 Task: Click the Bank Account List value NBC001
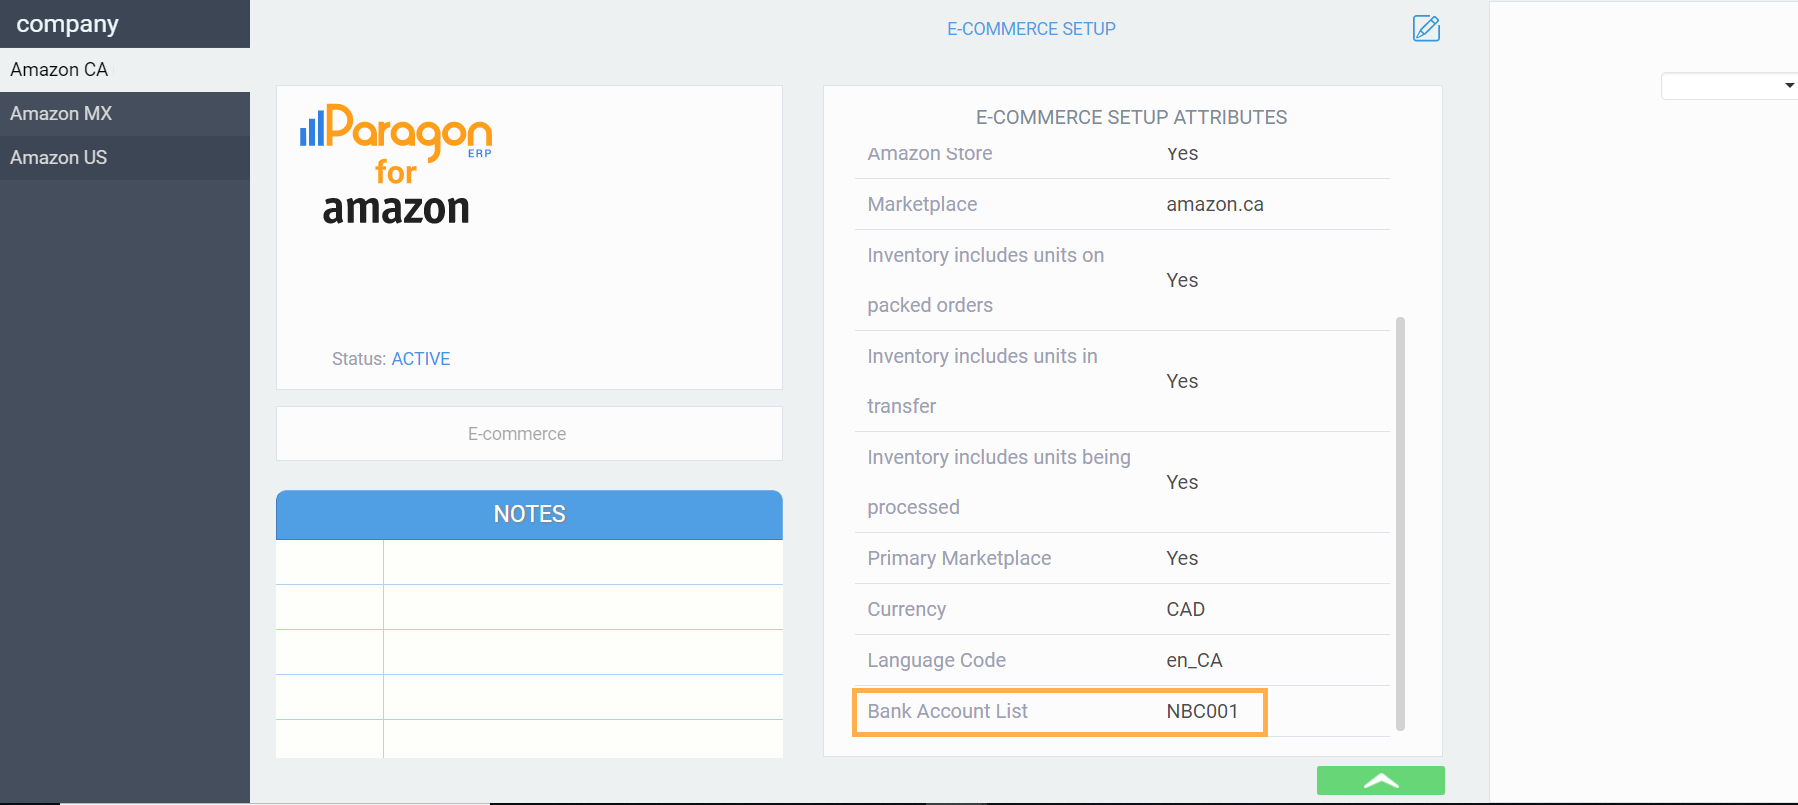(1202, 711)
